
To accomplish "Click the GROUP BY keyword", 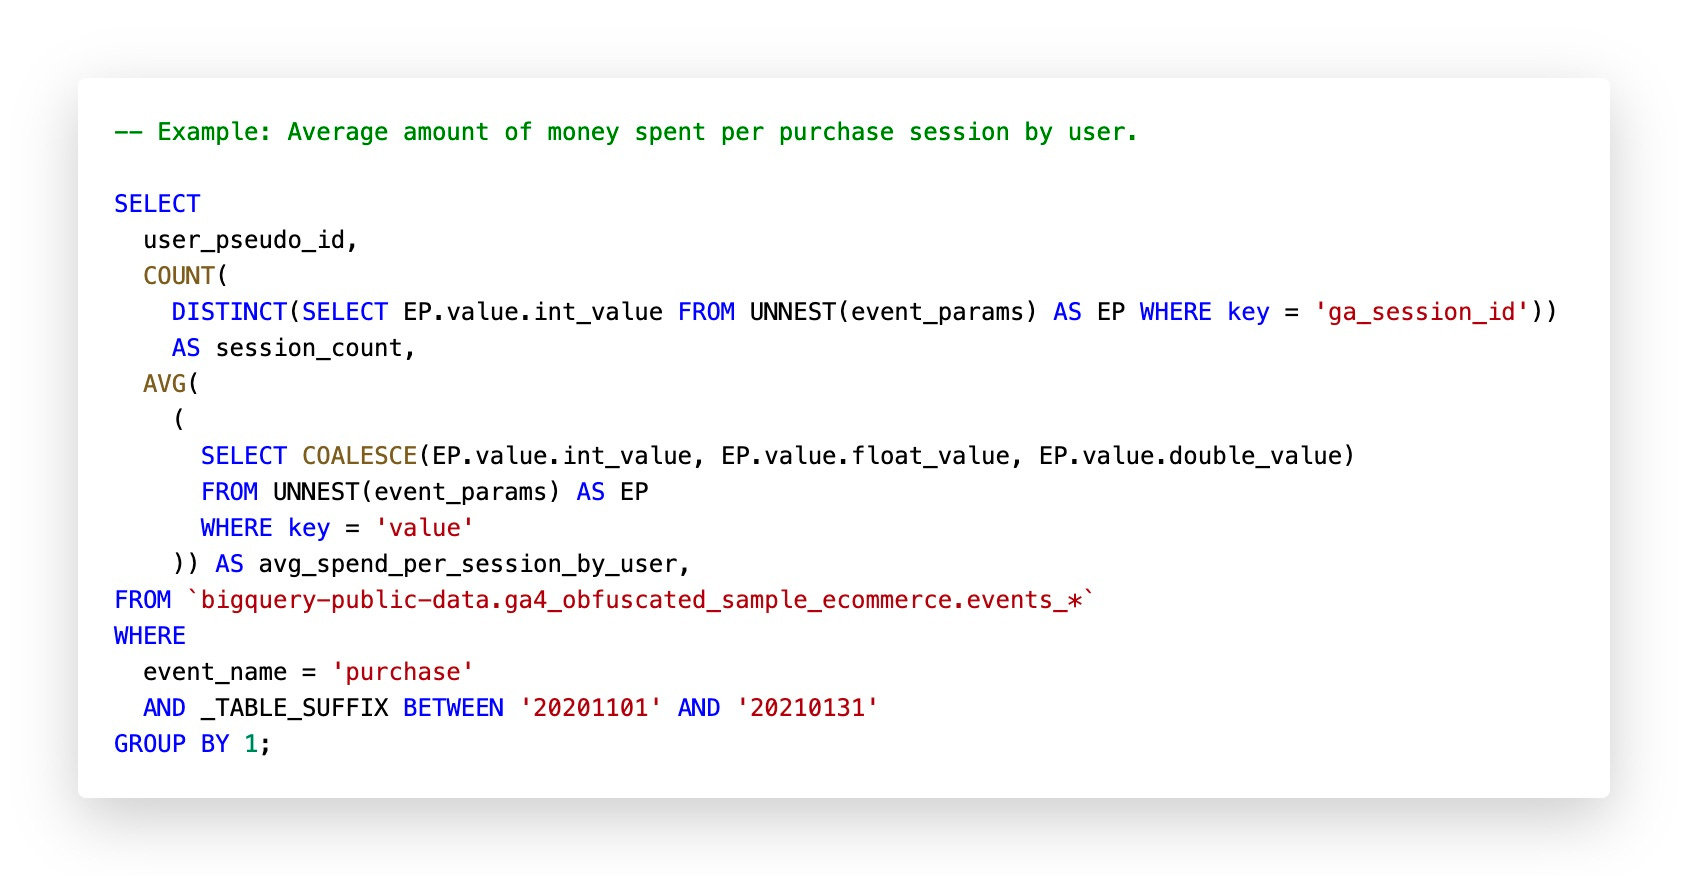I will pos(172,744).
